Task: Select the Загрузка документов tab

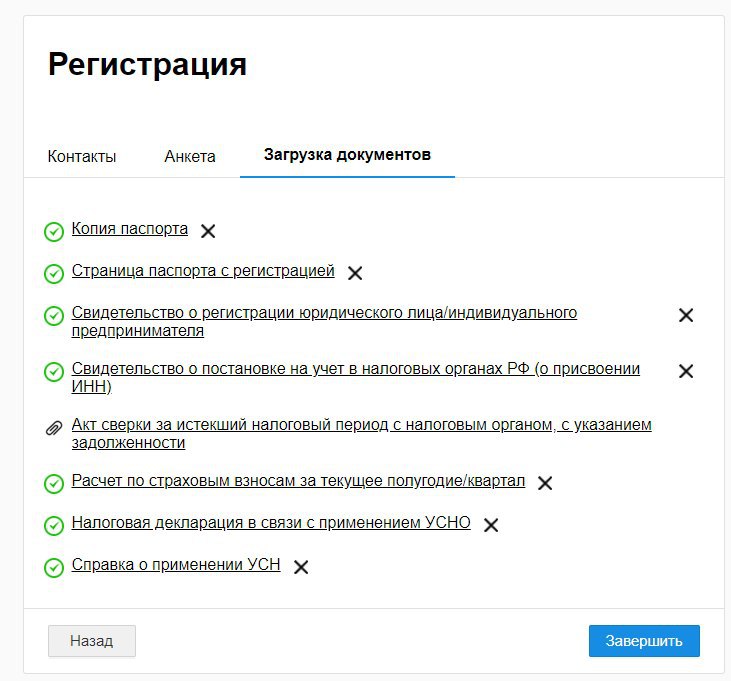Action: click(x=347, y=155)
